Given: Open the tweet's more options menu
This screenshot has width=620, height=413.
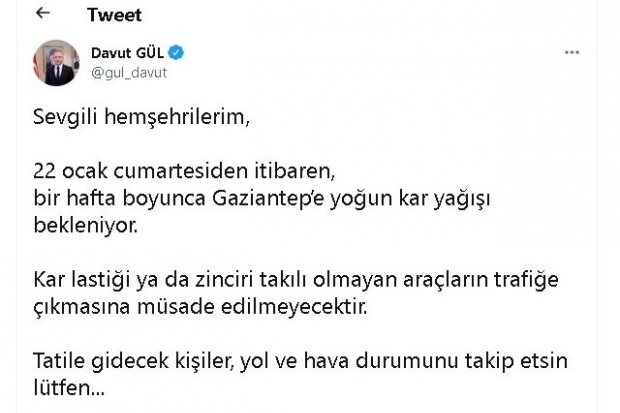Looking at the screenshot, I should [571, 50].
